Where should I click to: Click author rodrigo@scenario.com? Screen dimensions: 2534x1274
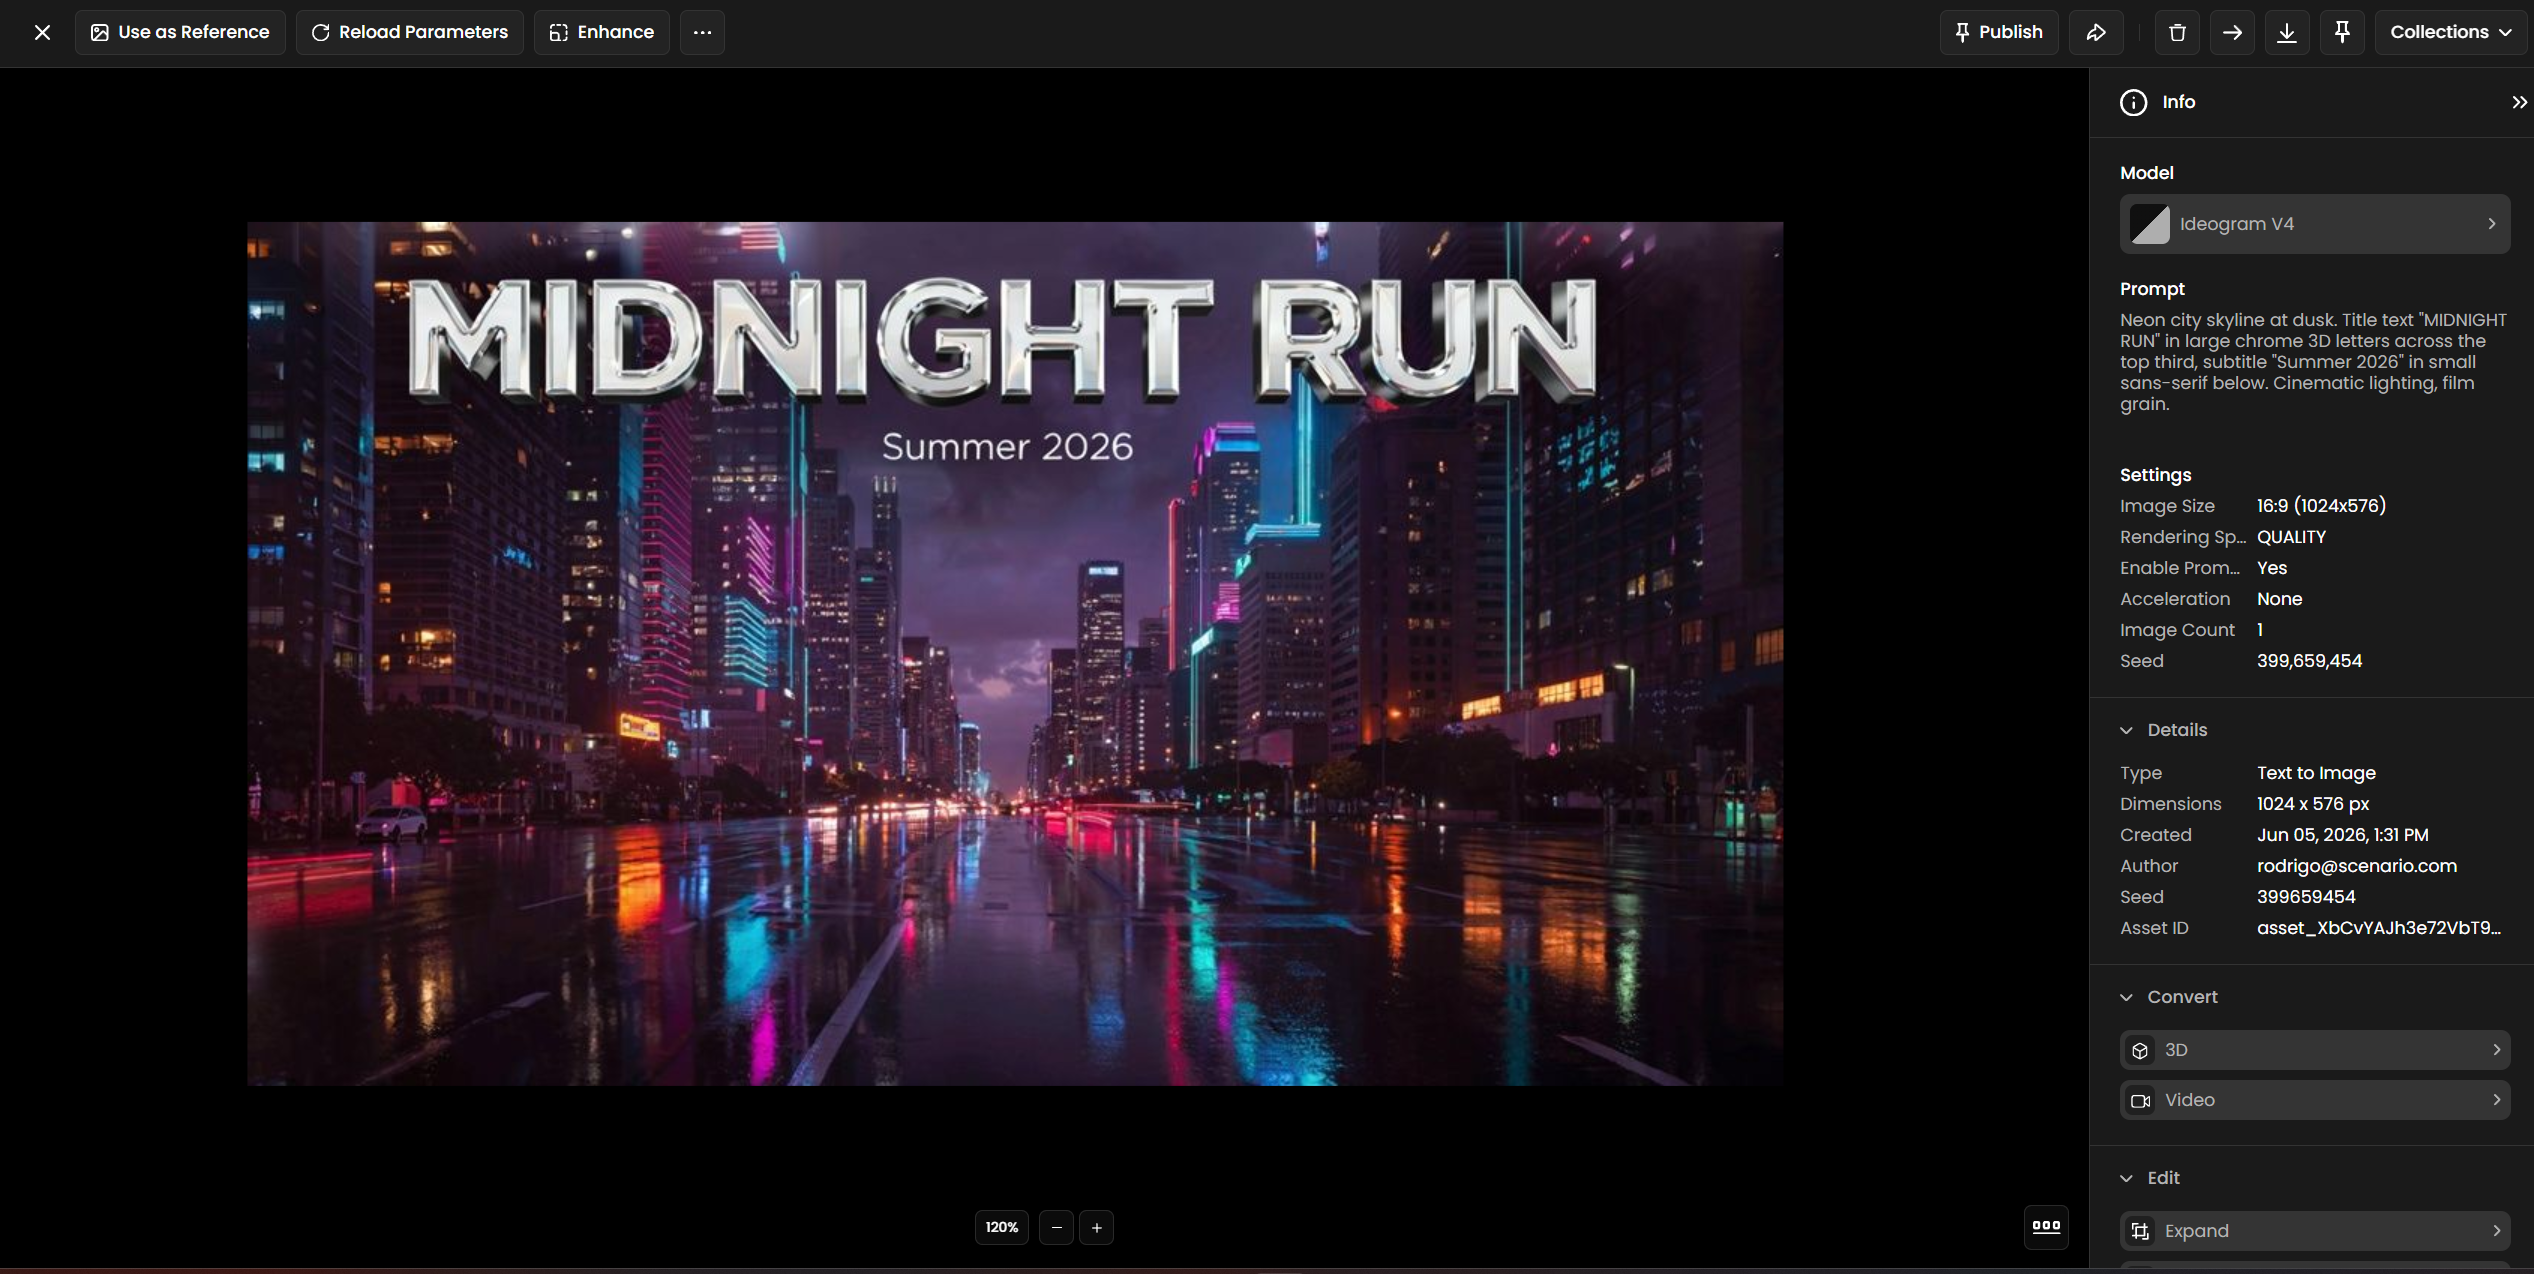[x=2357, y=866]
